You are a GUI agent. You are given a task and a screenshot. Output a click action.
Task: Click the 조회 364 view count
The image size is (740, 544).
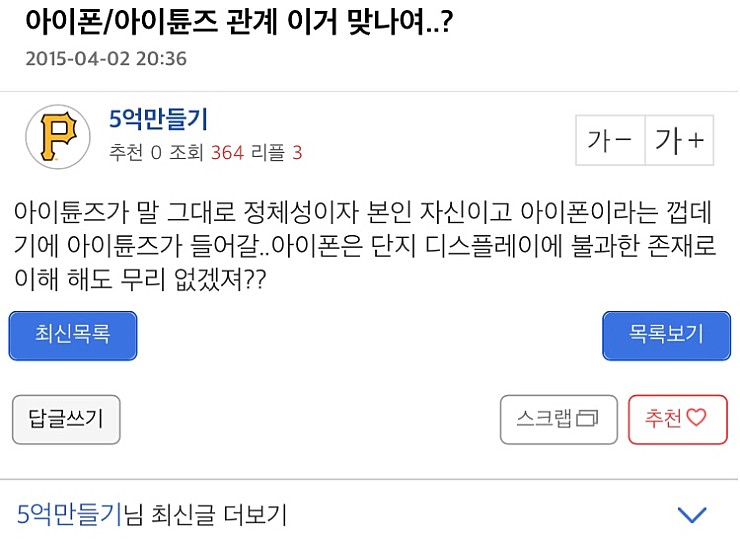coord(208,153)
